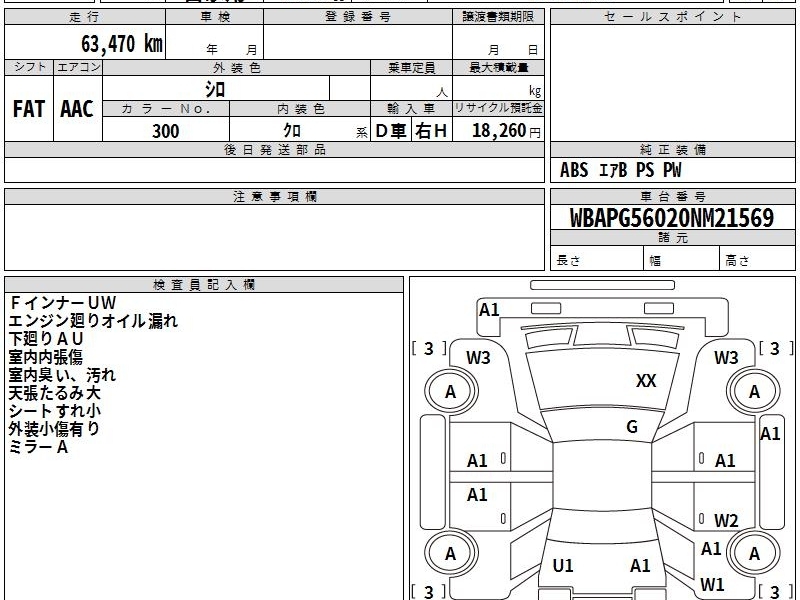Viewport: 800px width, 600px height.
Task: Select chassis number WBAPG56020NM21569
Action: coord(672,218)
